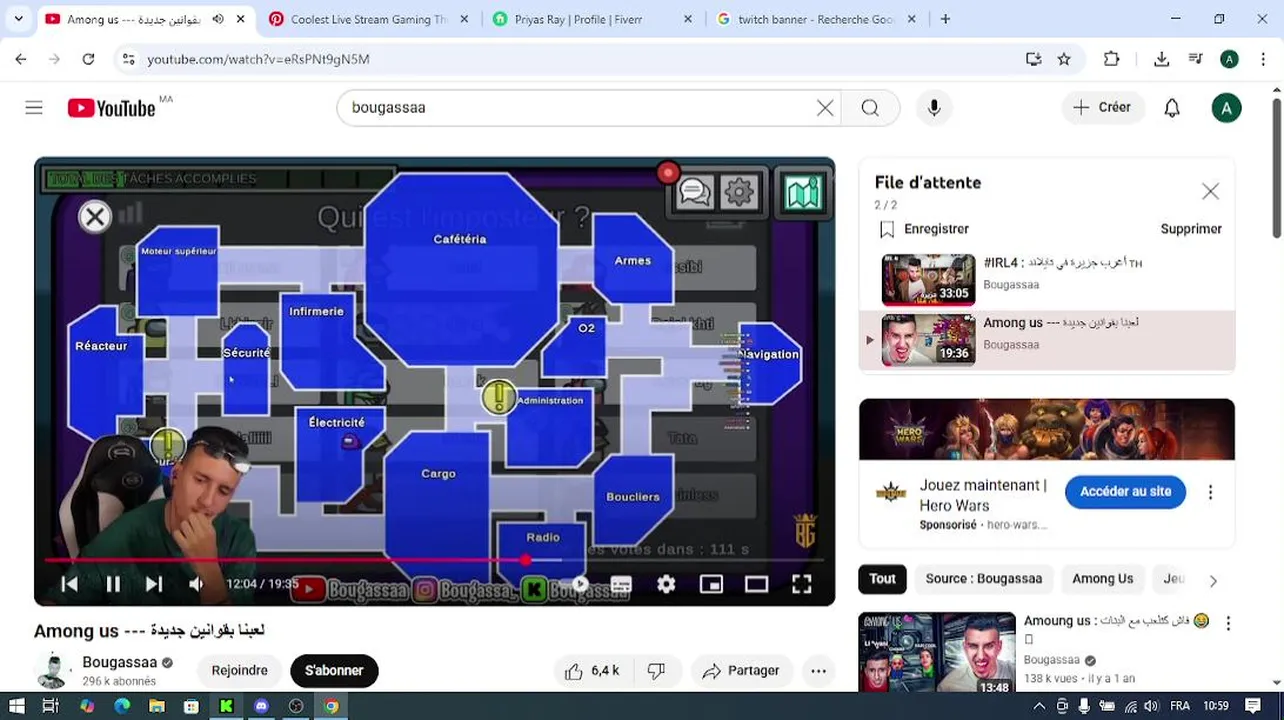Open the 13:48 recommended video thumbnail
Image resolution: width=1284 pixels, height=720 pixels.
[x=936, y=652]
